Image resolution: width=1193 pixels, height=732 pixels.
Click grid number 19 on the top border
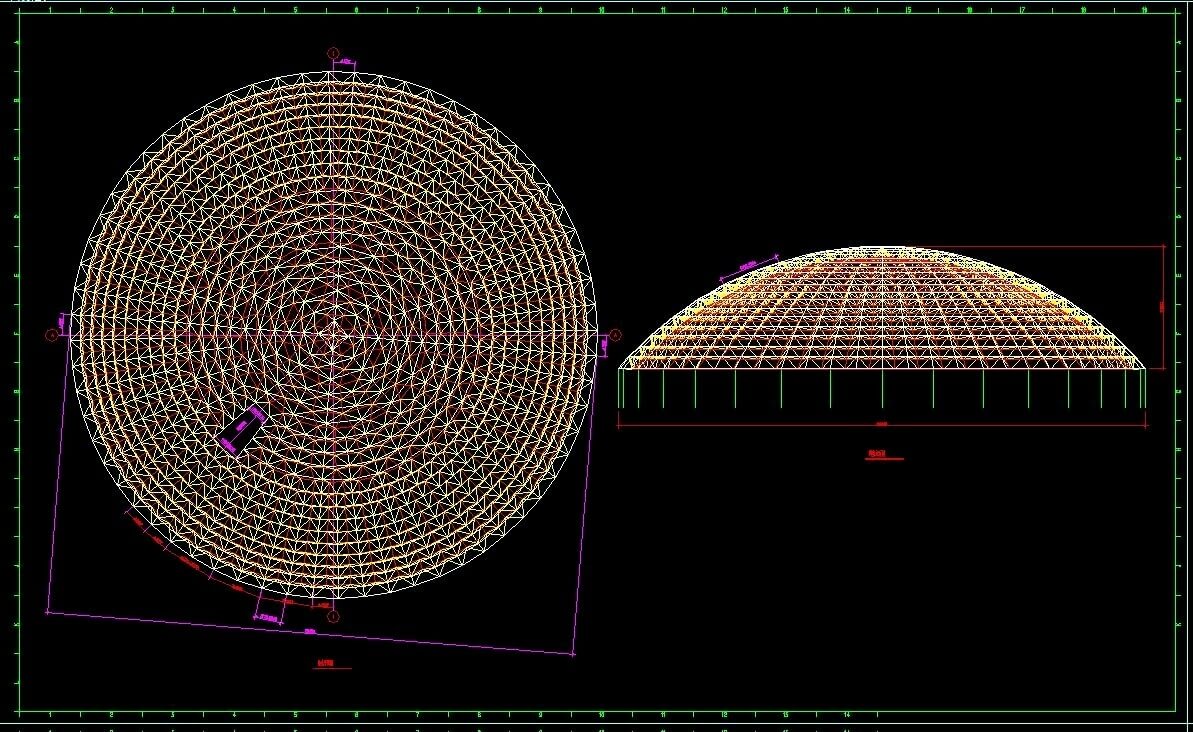1144,10
